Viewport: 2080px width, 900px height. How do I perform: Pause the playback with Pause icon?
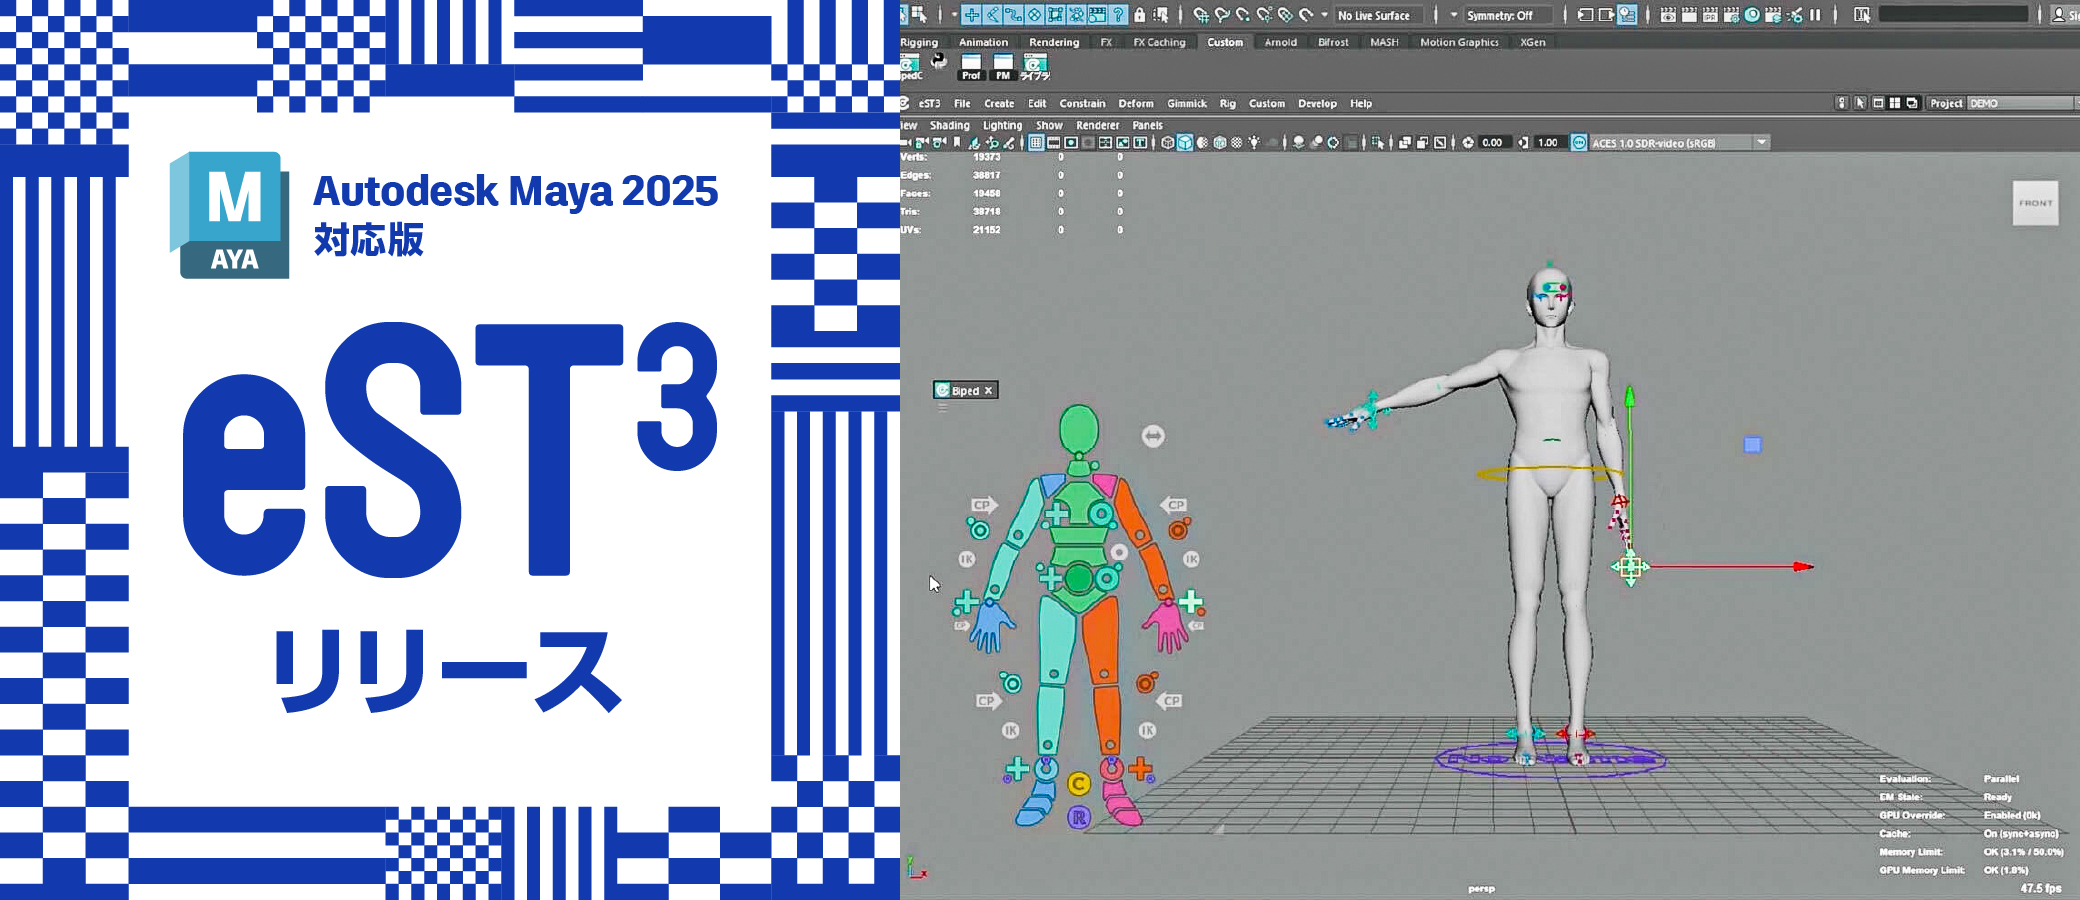pos(1815,15)
